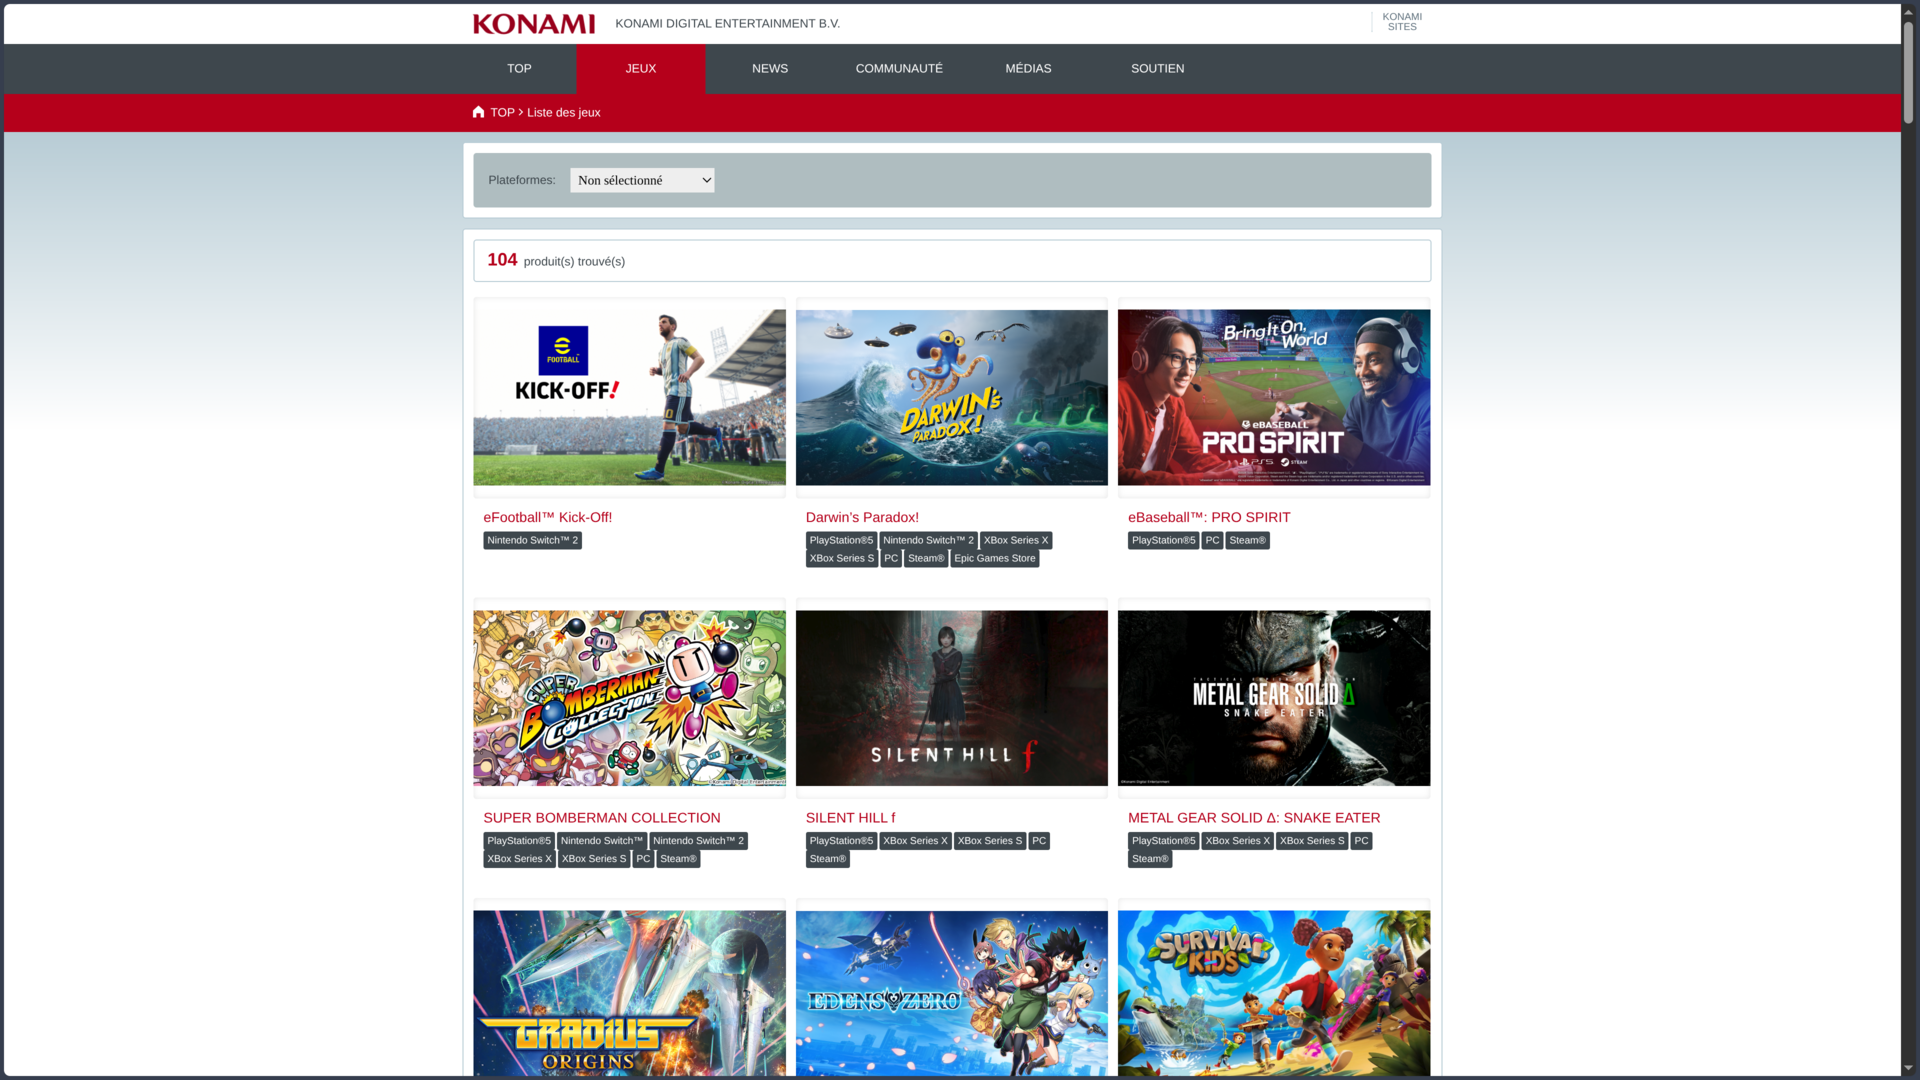Open the Super Bomberman Collection thumbnail

[x=629, y=698]
